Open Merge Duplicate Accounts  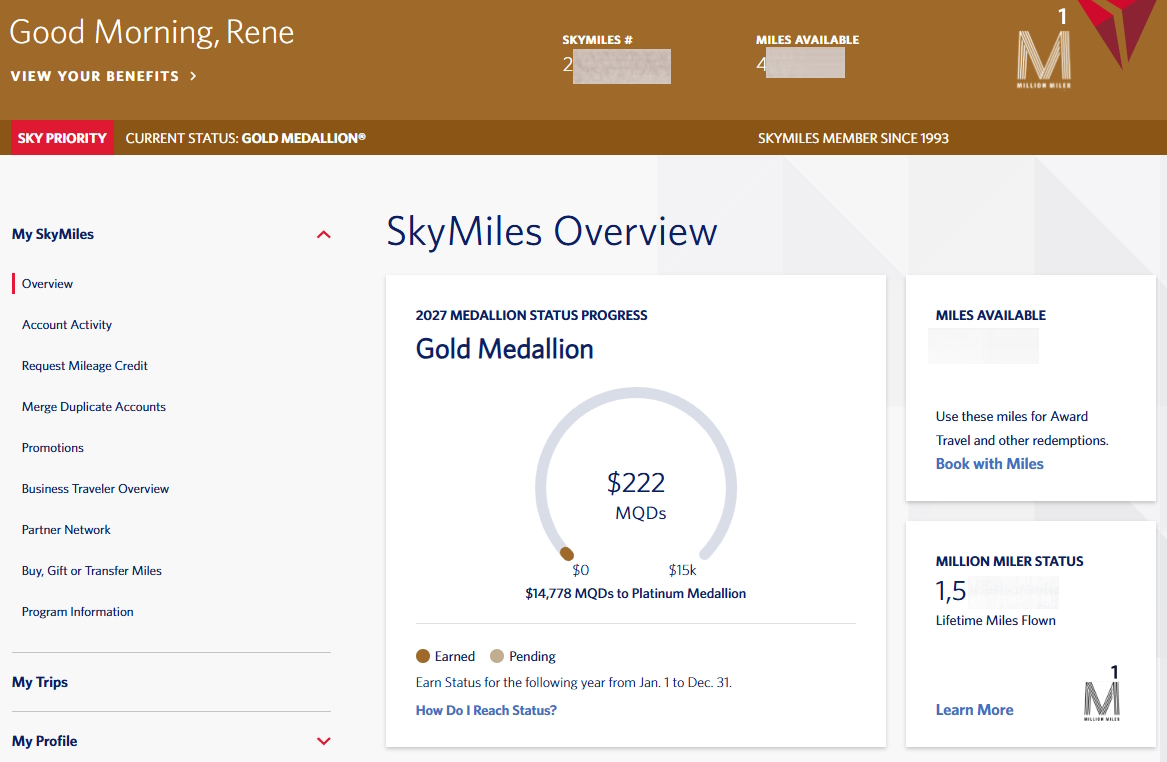pos(94,406)
